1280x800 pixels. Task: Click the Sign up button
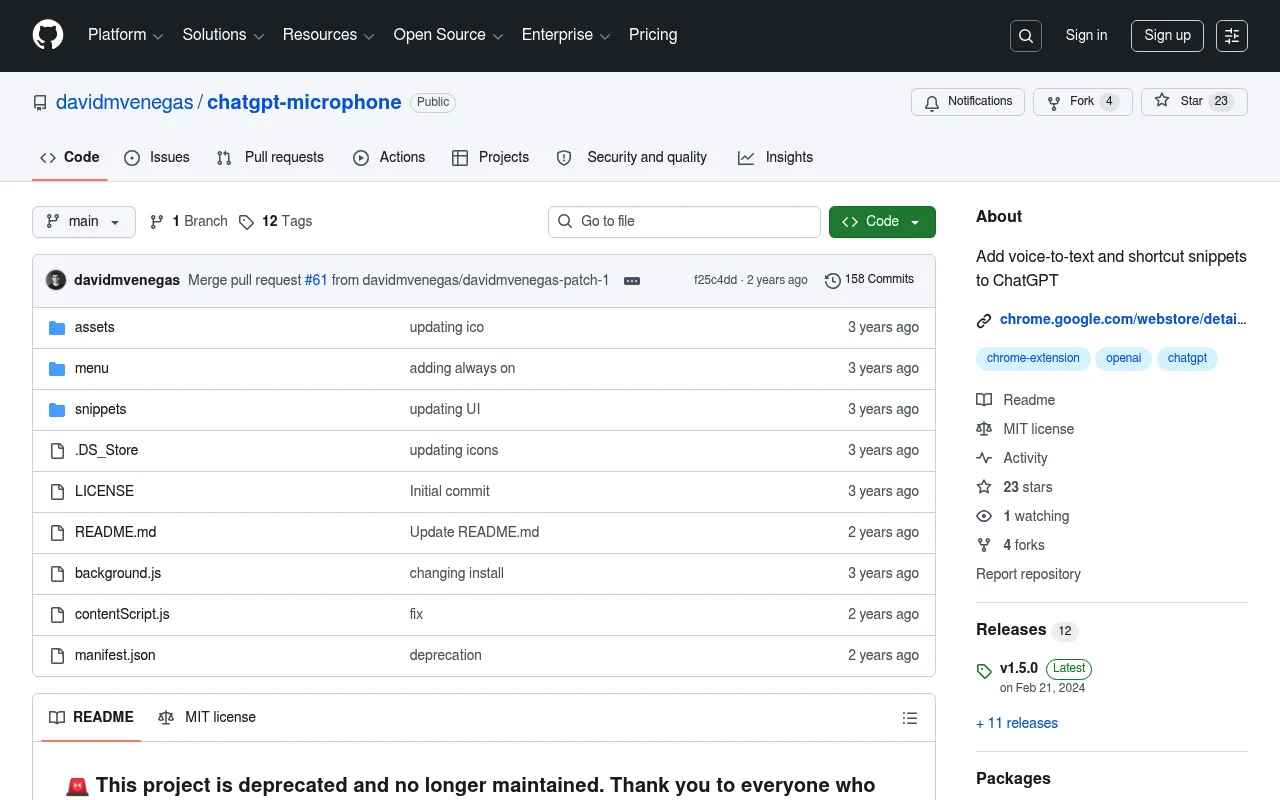(x=1167, y=36)
